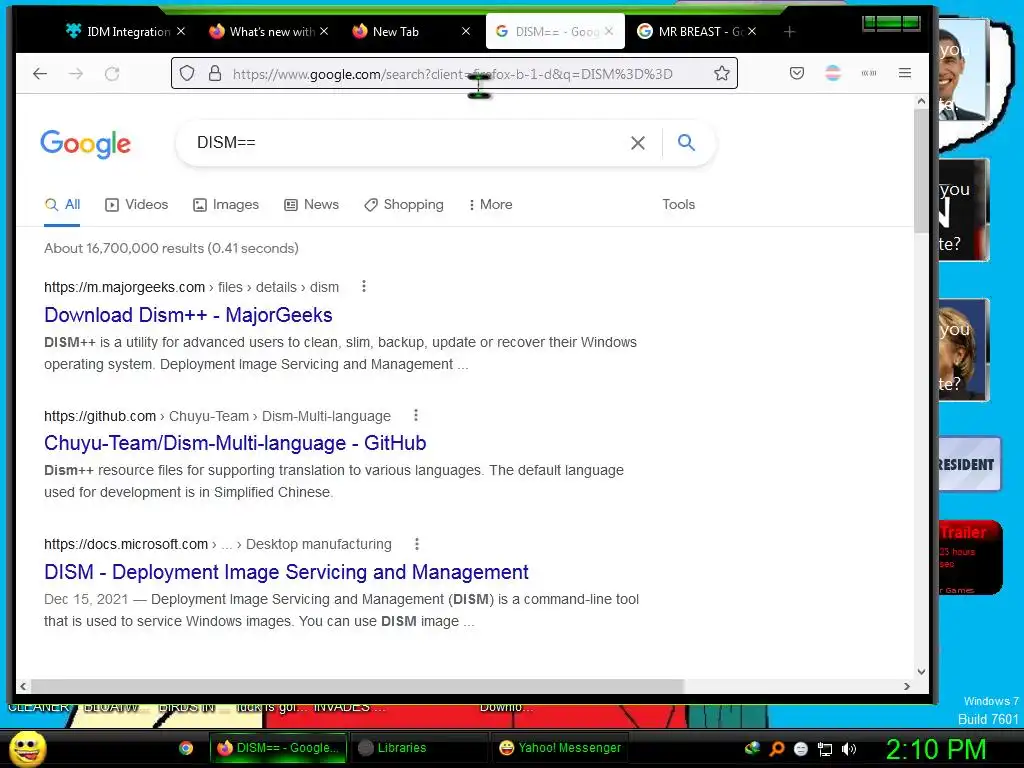Focus the Google search input field

(x=405, y=142)
